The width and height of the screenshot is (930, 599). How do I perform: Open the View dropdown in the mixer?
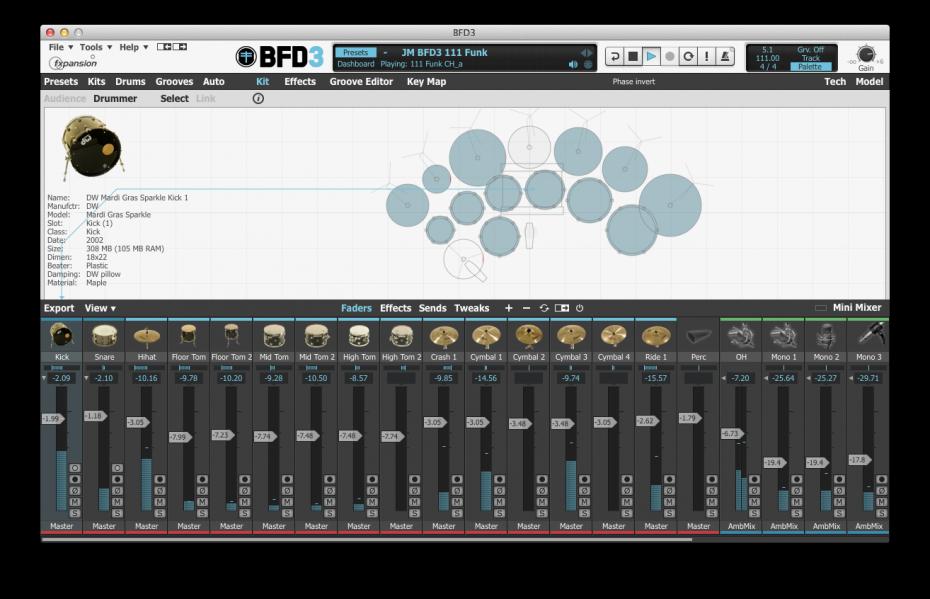click(100, 308)
